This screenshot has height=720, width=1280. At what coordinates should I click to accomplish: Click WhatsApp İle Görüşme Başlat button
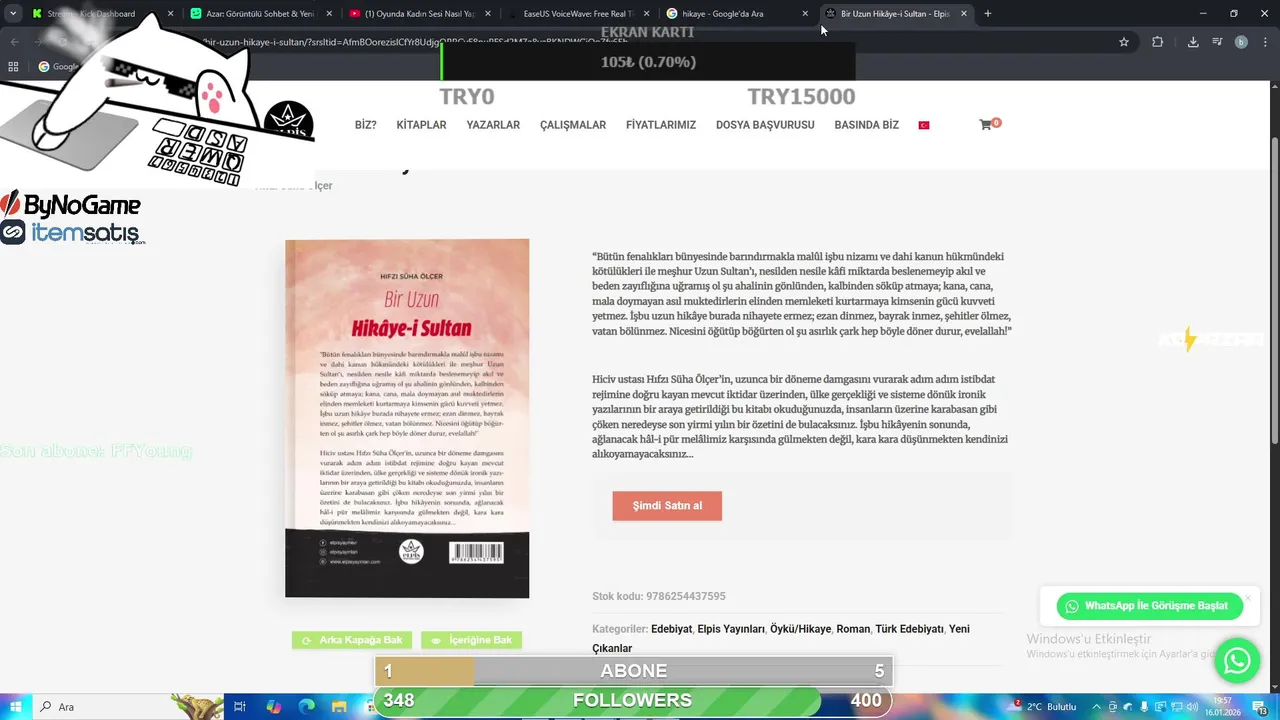(x=1149, y=606)
